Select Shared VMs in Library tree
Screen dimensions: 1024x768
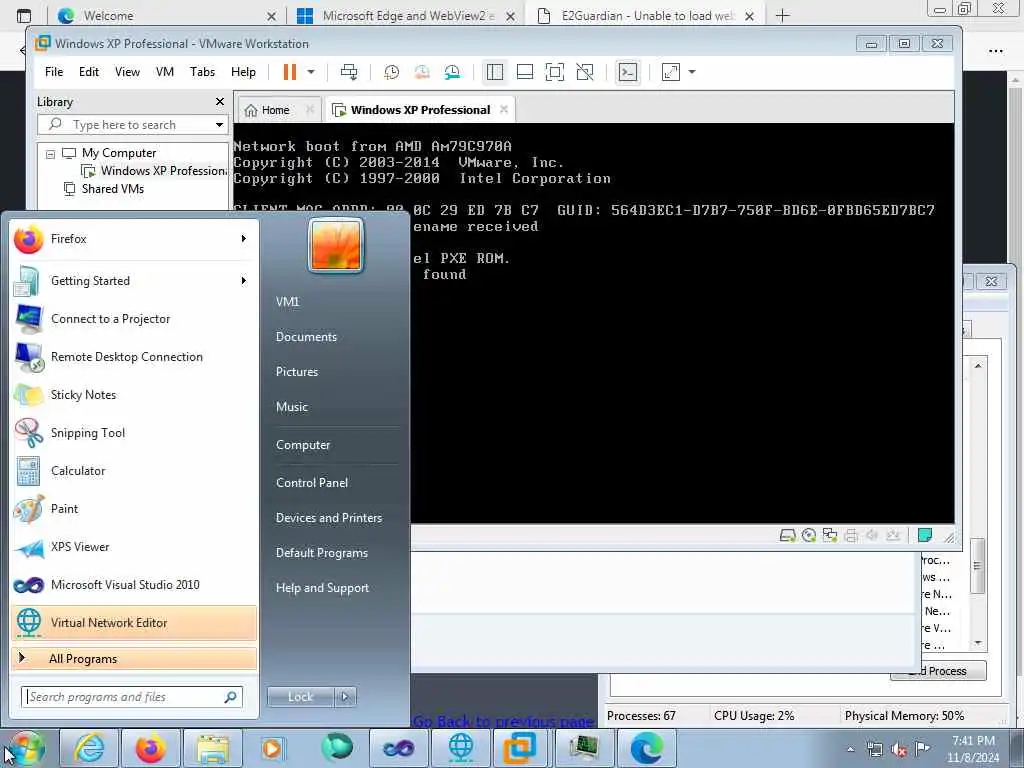click(x=103, y=189)
